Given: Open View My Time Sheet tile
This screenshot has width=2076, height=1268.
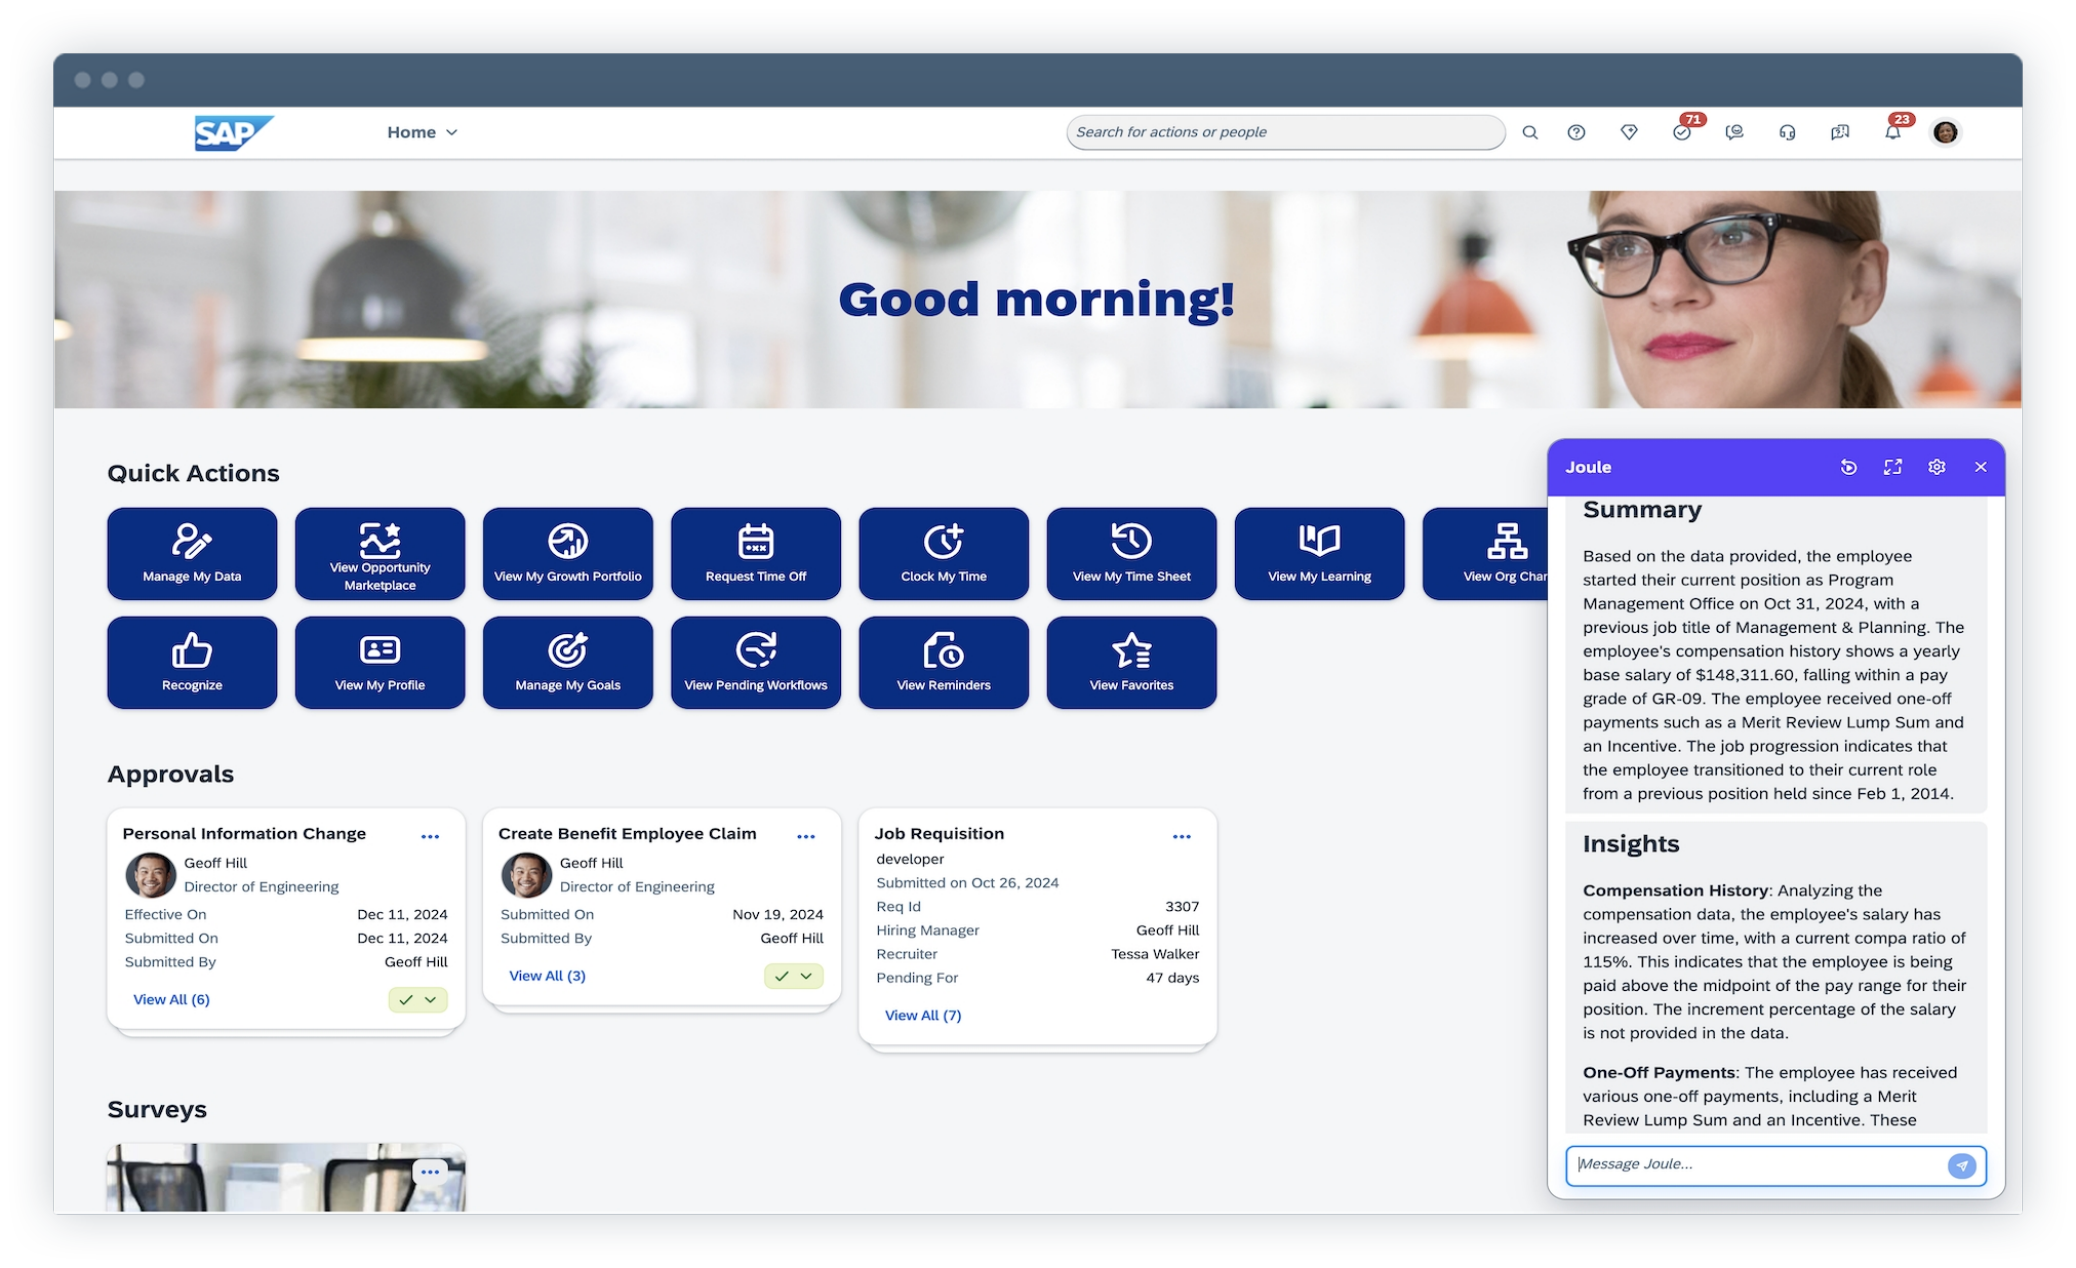Looking at the screenshot, I should (x=1132, y=554).
